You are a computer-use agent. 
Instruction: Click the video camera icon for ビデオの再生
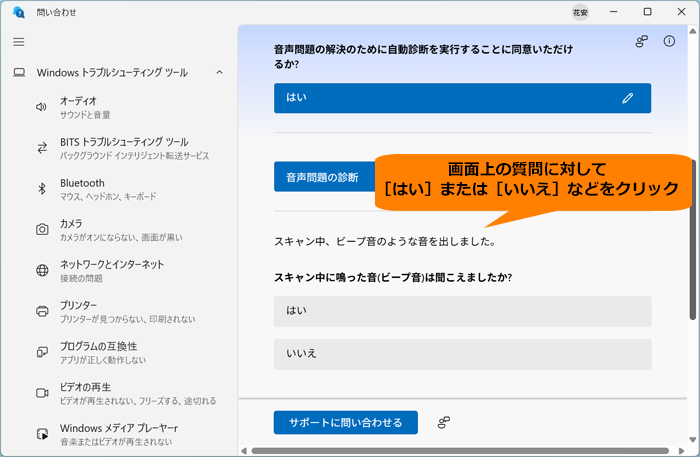[x=42, y=393]
